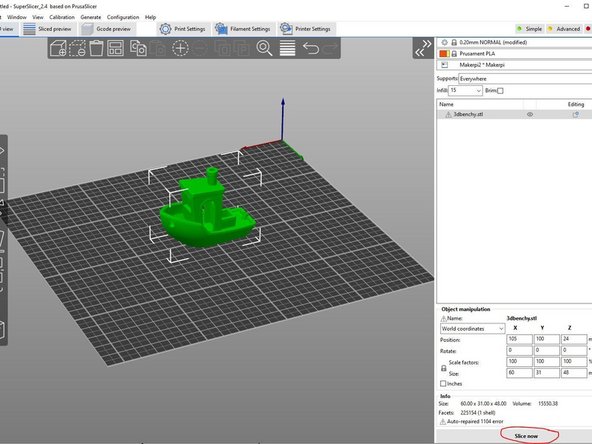Image resolution: width=592 pixels, height=444 pixels.
Task: Click the Editing column header
Action: click(x=575, y=105)
